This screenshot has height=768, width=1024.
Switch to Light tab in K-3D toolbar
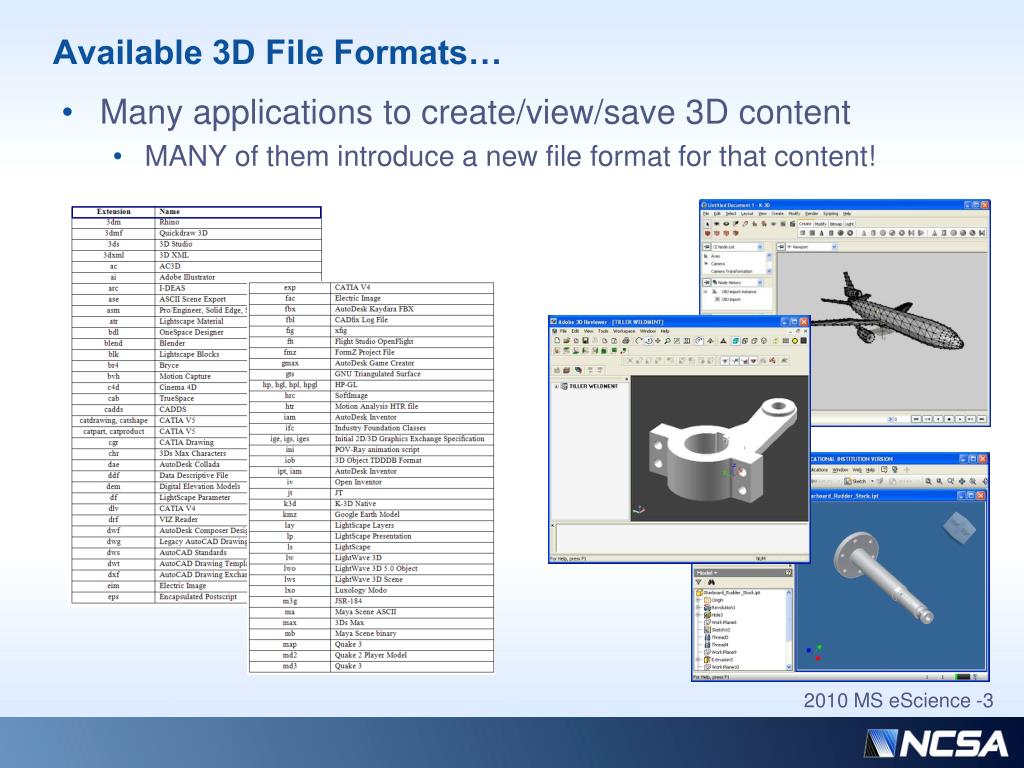850,223
